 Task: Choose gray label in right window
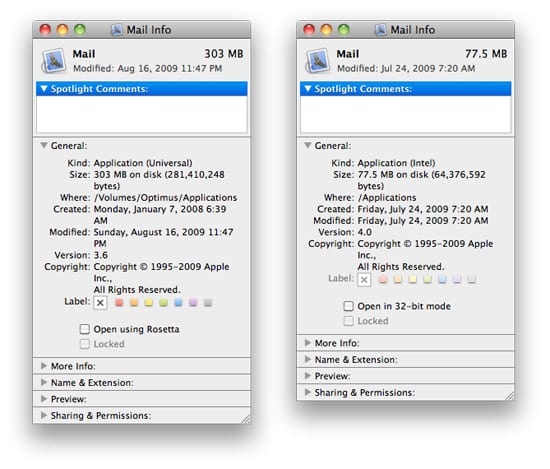coord(472,279)
